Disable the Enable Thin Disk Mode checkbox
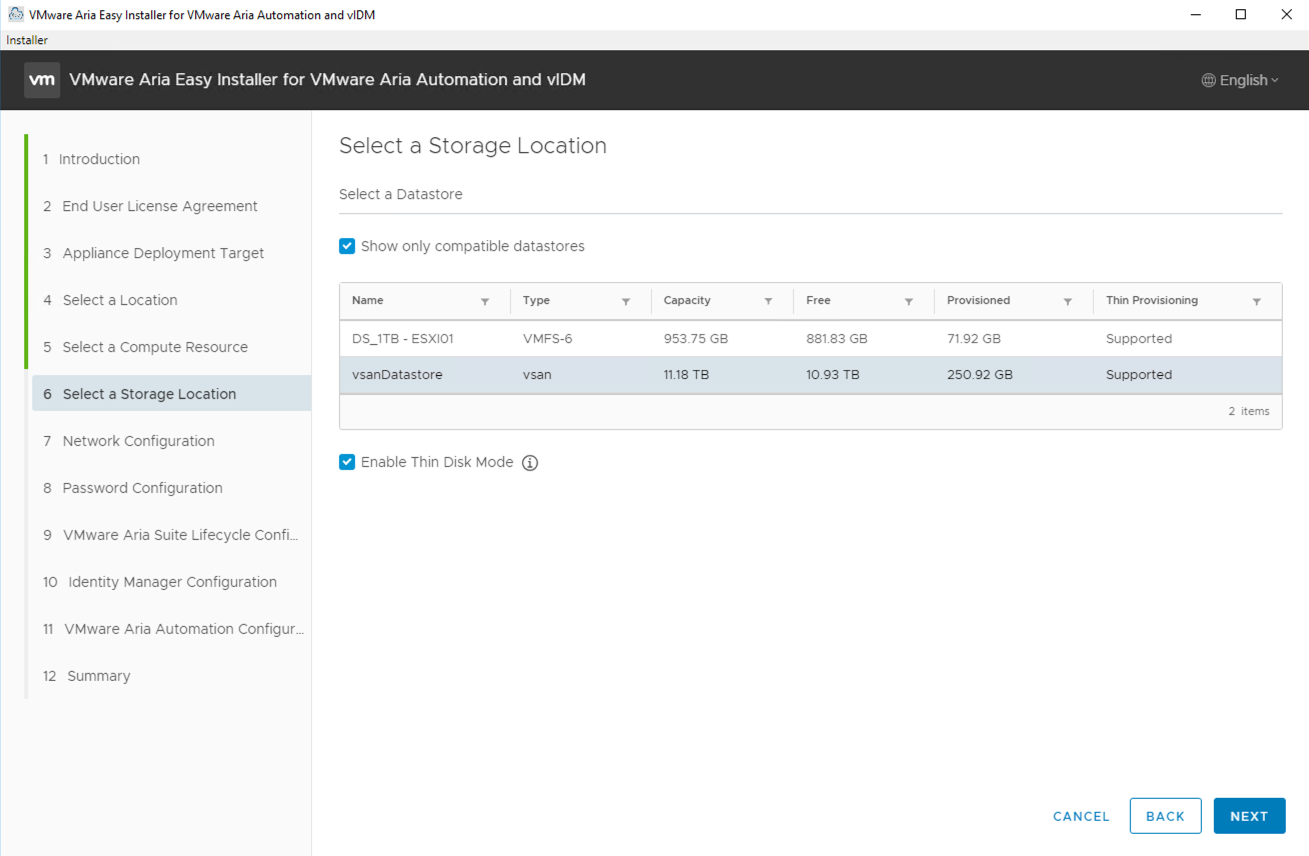 click(x=347, y=462)
